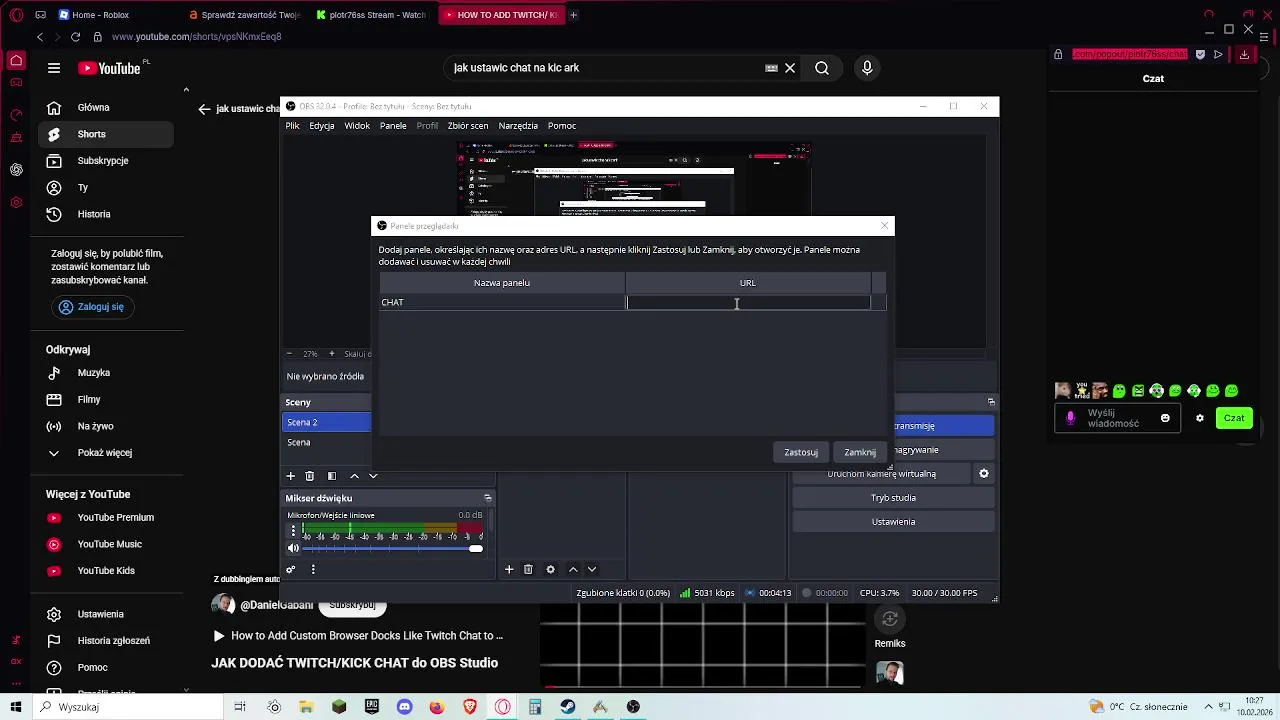Show hidden tray icons chevron in taskbar
Screen dimensions: 1280x720
(x=1207, y=707)
